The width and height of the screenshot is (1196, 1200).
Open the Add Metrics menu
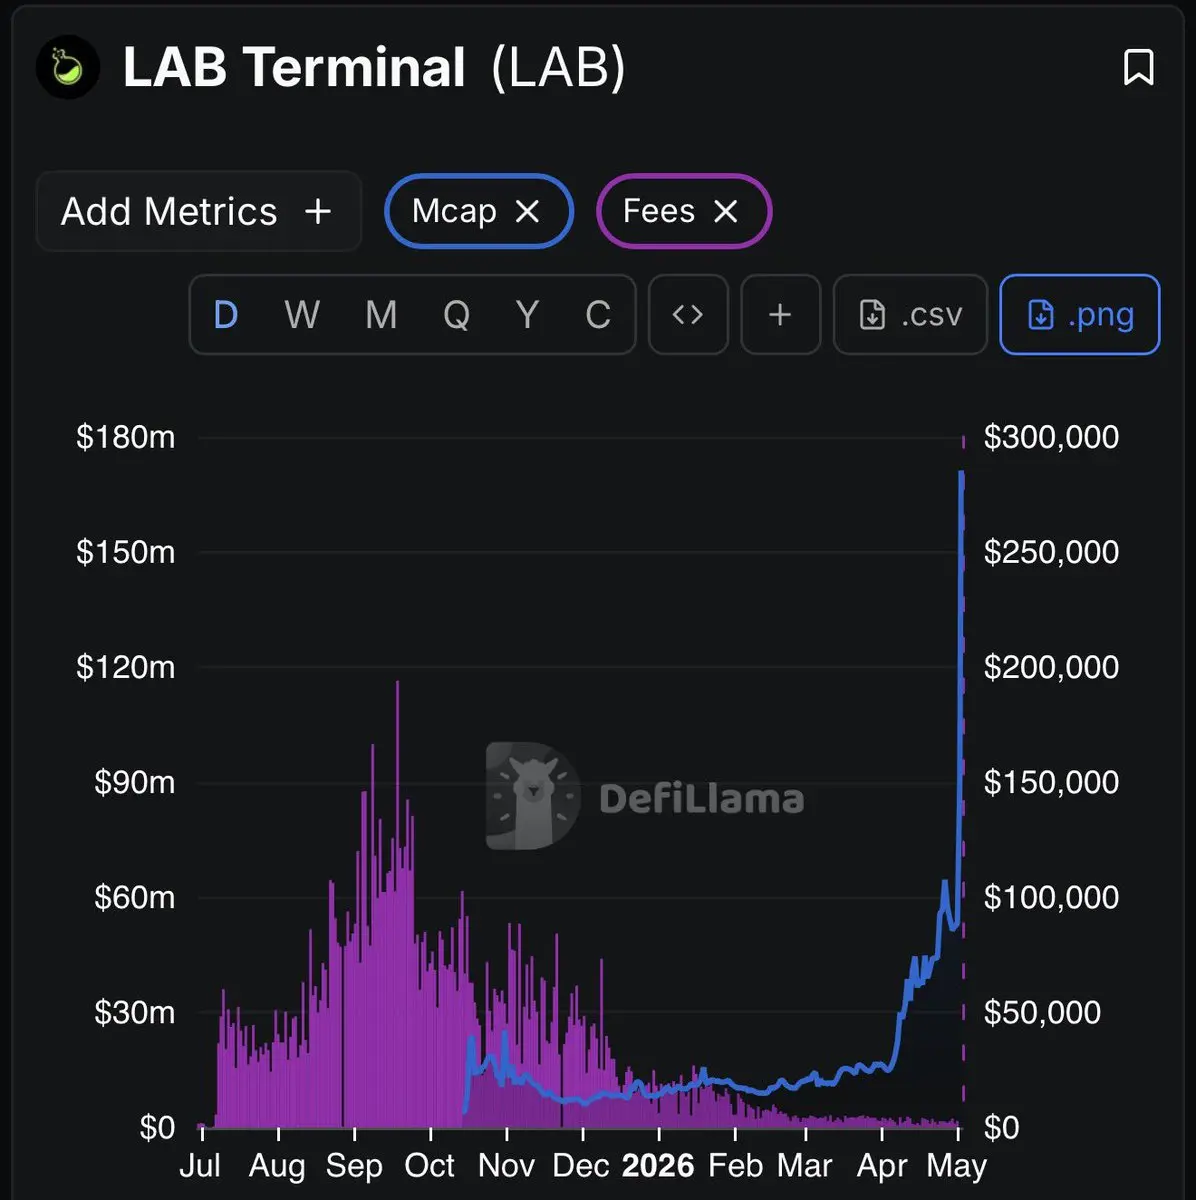coord(198,211)
